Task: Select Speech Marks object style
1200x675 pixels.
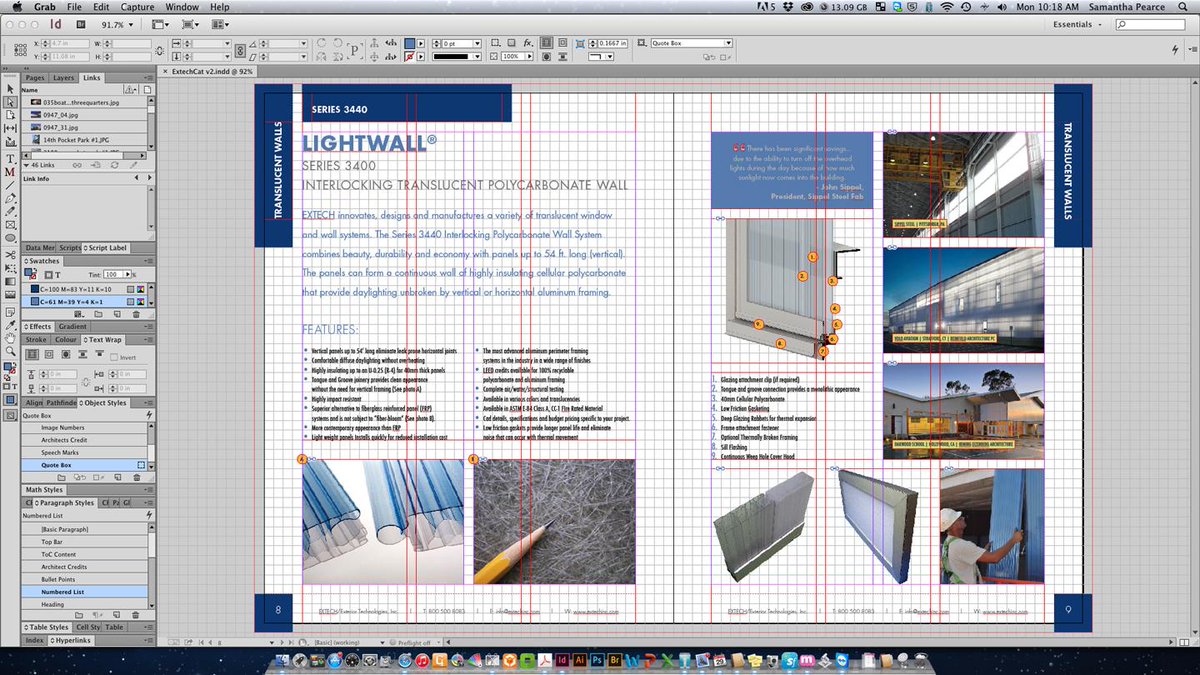Action: pyautogui.click(x=86, y=452)
